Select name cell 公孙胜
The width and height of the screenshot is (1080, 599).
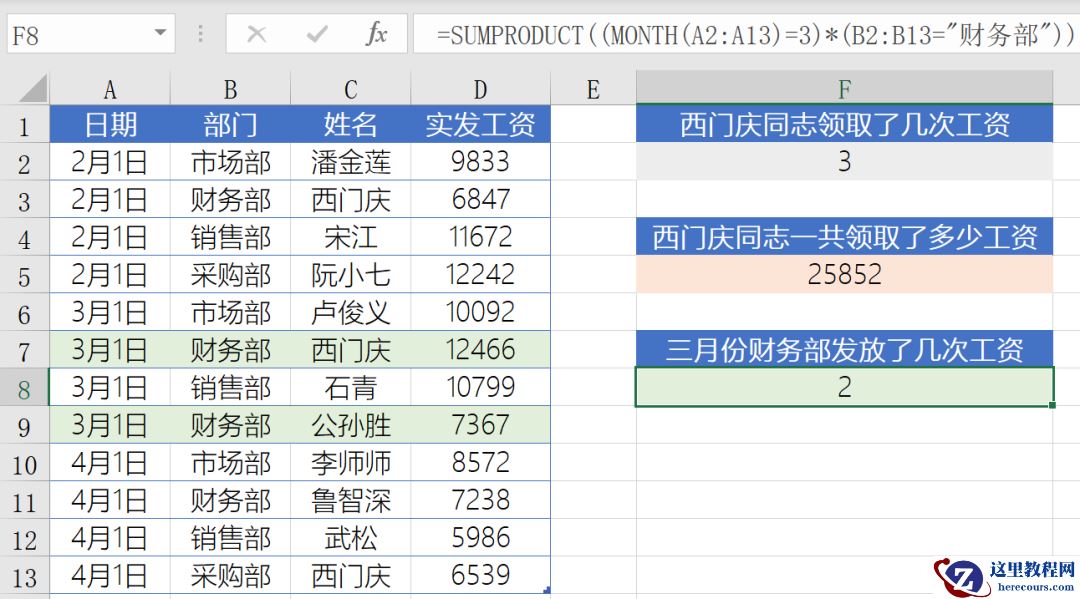pos(351,425)
